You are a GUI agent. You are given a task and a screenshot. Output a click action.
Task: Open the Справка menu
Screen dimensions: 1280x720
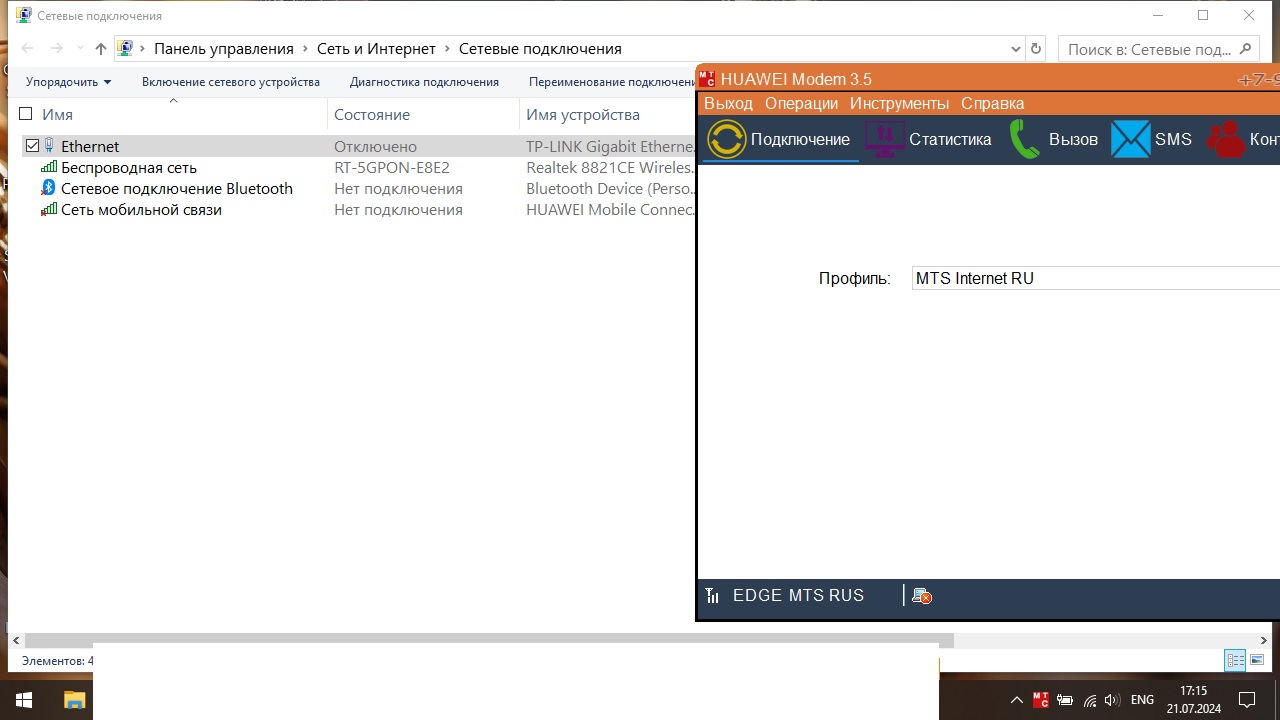tap(992, 103)
